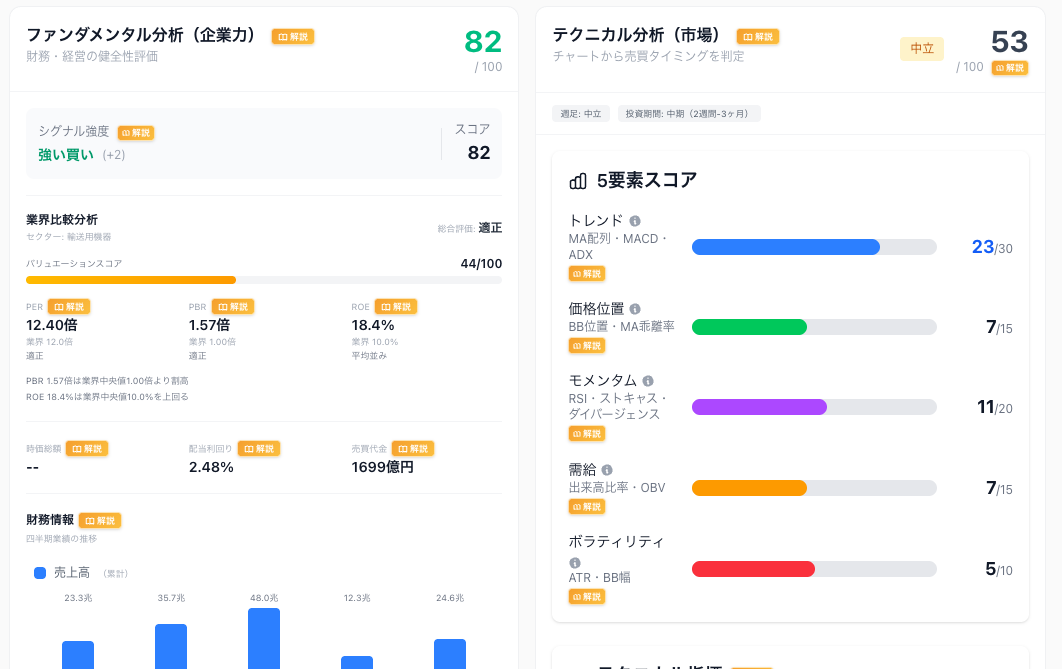Show 解説 for 配当利回り
1062x669 pixels.
pyautogui.click(x=259, y=449)
